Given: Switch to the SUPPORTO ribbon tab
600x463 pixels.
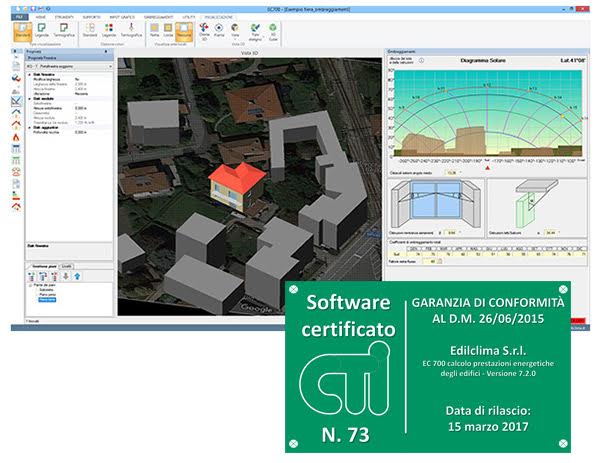Looking at the screenshot, I should (x=92, y=17).
